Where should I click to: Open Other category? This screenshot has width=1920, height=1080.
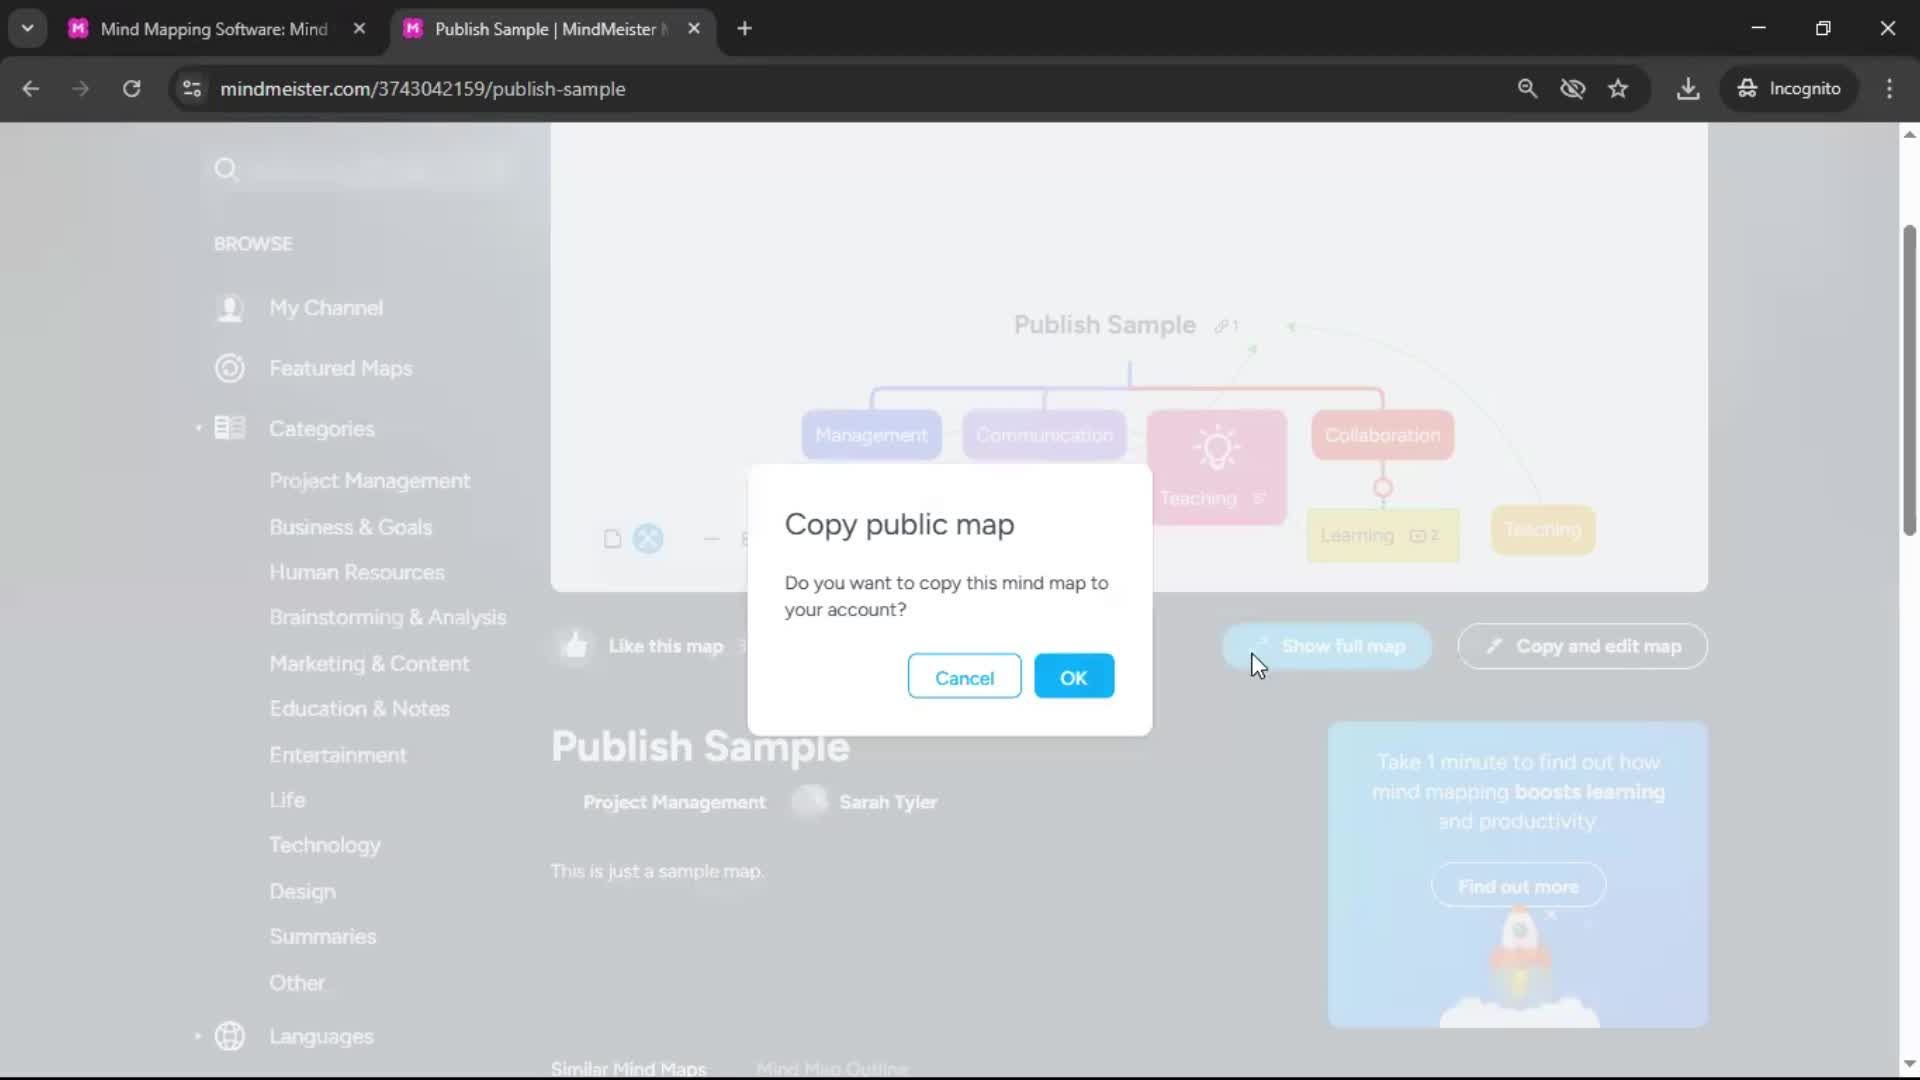(x=297, y=983)
